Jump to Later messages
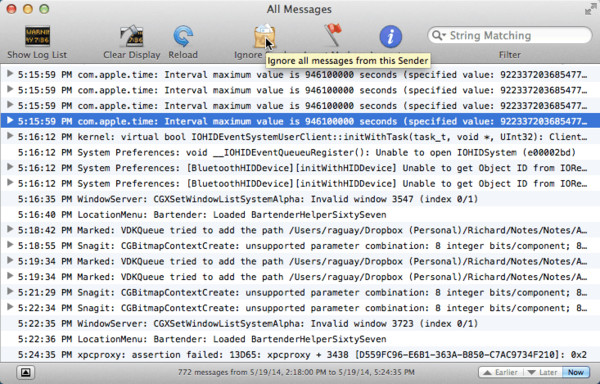 click(542, 372)
